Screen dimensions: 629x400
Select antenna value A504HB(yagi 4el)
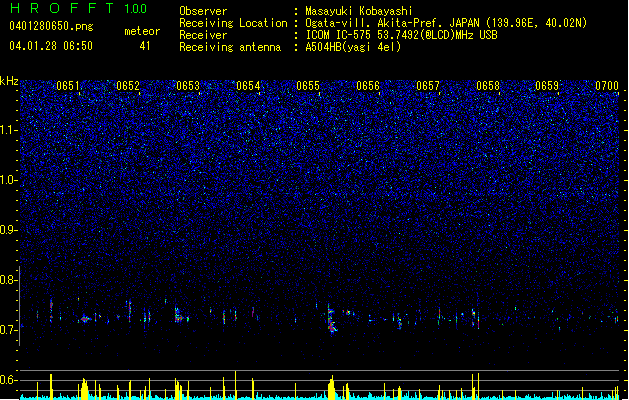tap(353, 47)
